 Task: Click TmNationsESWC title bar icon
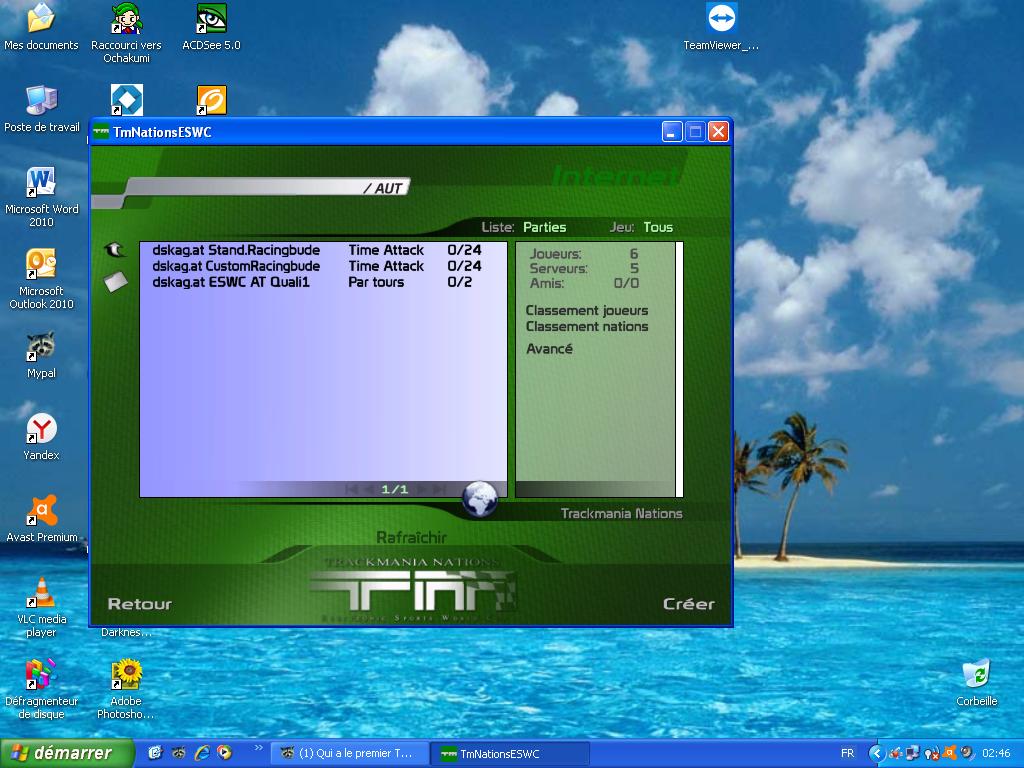click(x=101, y=132)
